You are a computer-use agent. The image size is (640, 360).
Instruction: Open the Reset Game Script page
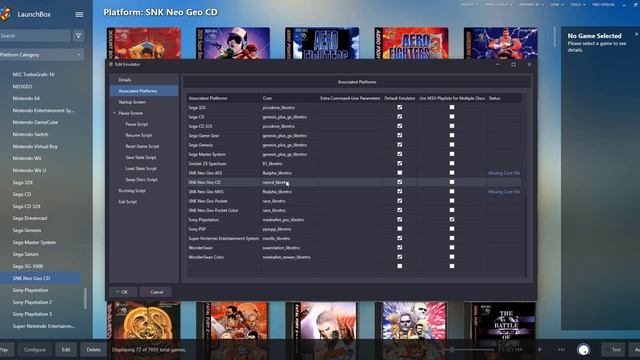point(142,146)
